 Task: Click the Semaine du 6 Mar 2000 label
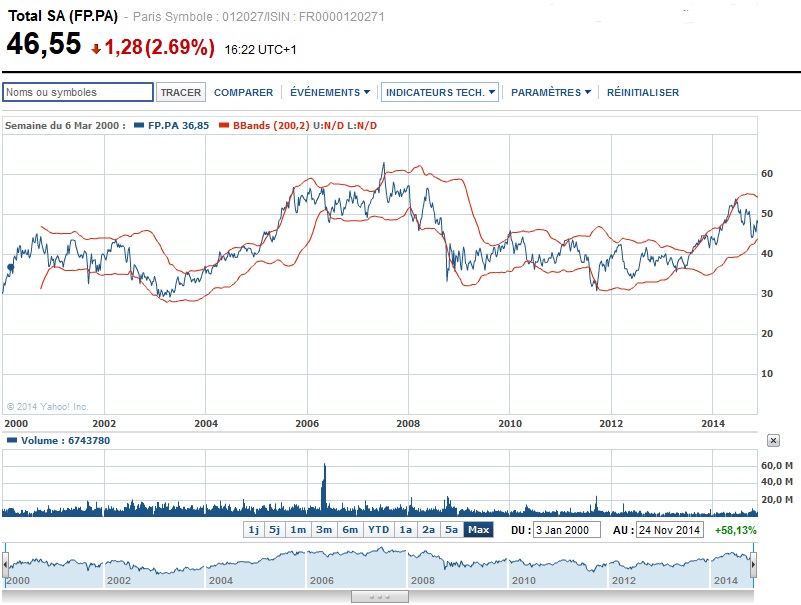65,126
